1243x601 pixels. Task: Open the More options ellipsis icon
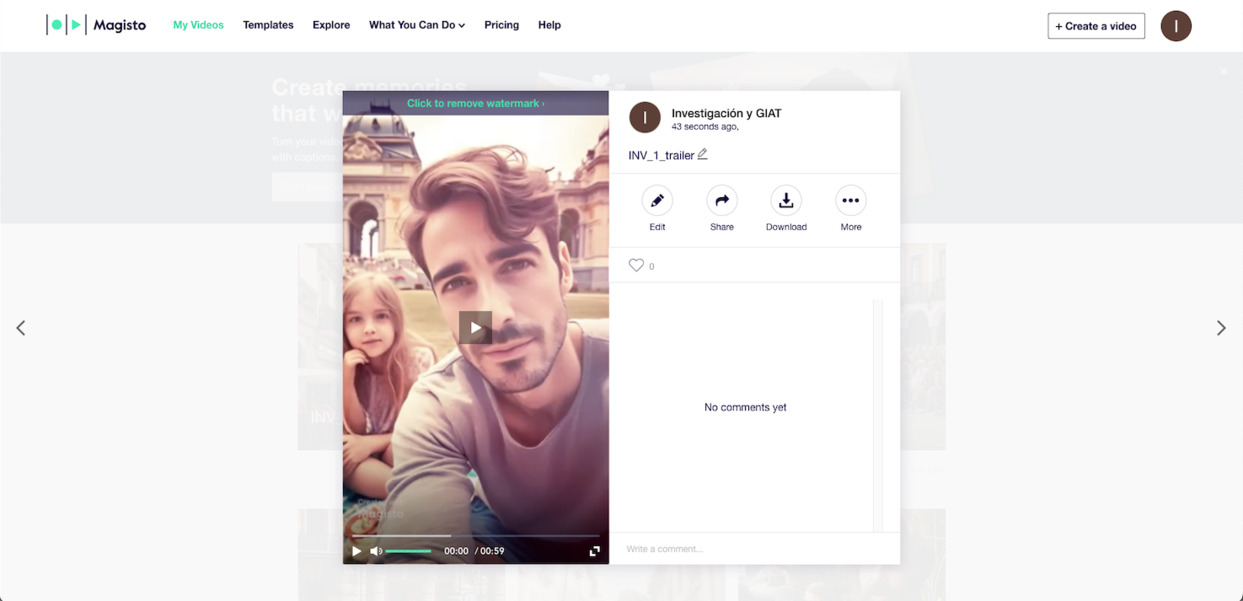click(x=850, y=201)
